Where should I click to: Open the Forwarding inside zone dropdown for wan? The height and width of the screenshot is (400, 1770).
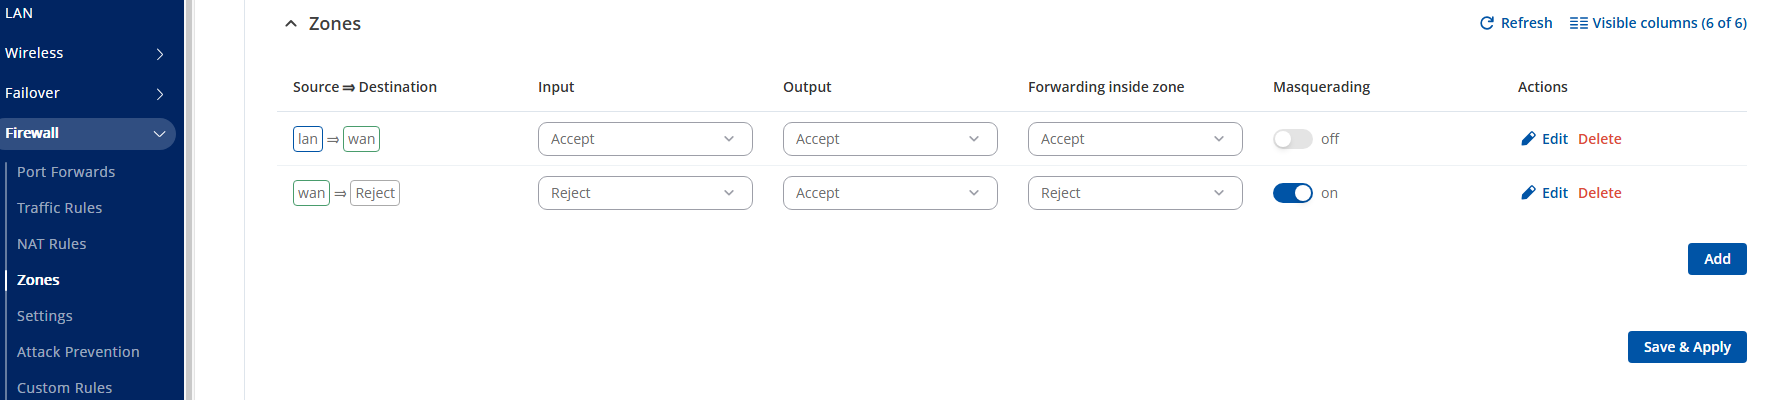[1135, 193]
